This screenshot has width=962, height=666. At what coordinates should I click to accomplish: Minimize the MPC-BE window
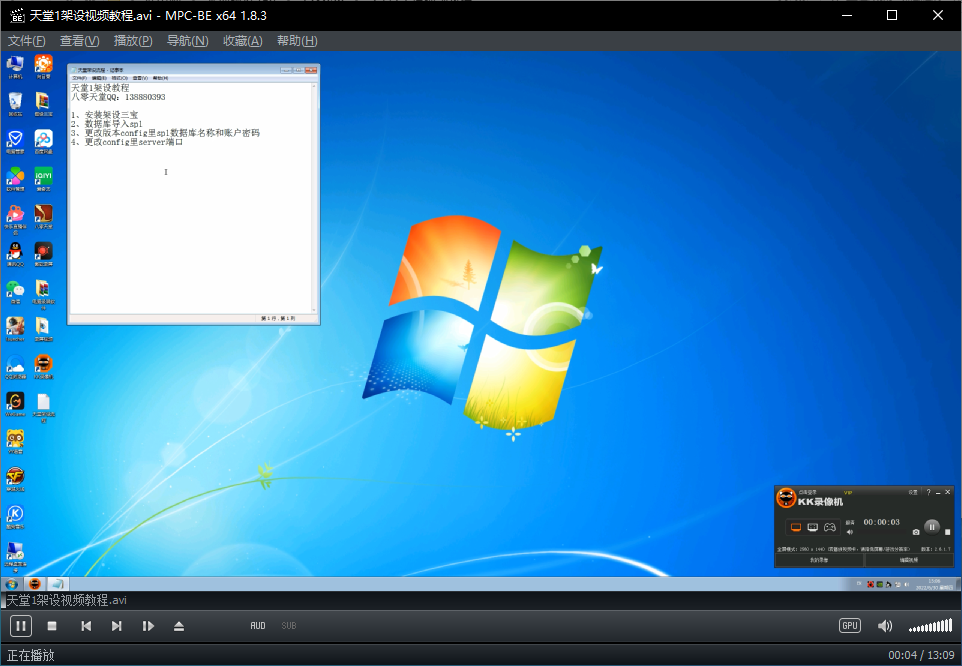pyautogui.click(x=847, y=15)
